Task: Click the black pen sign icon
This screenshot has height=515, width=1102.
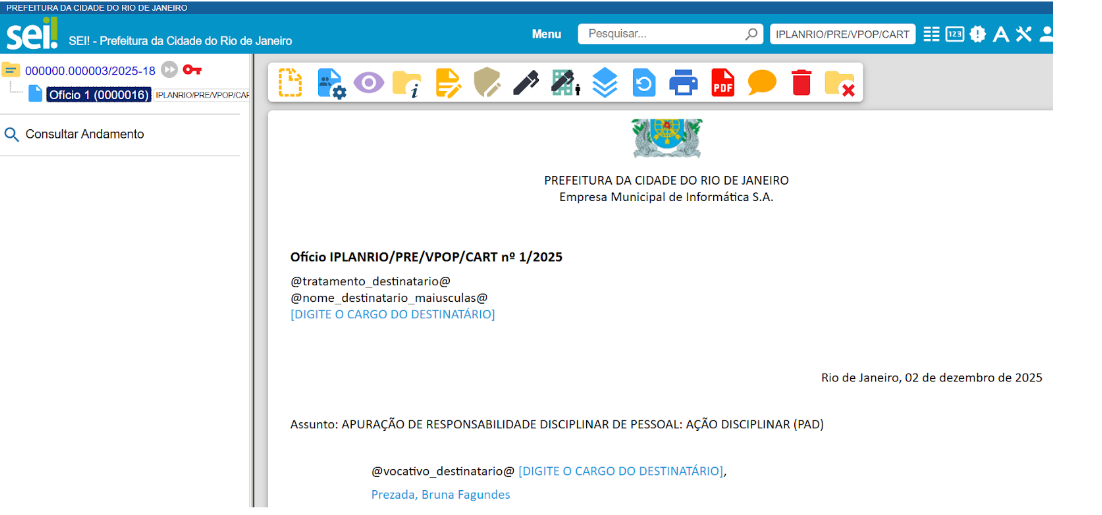Action: (526, 83)
